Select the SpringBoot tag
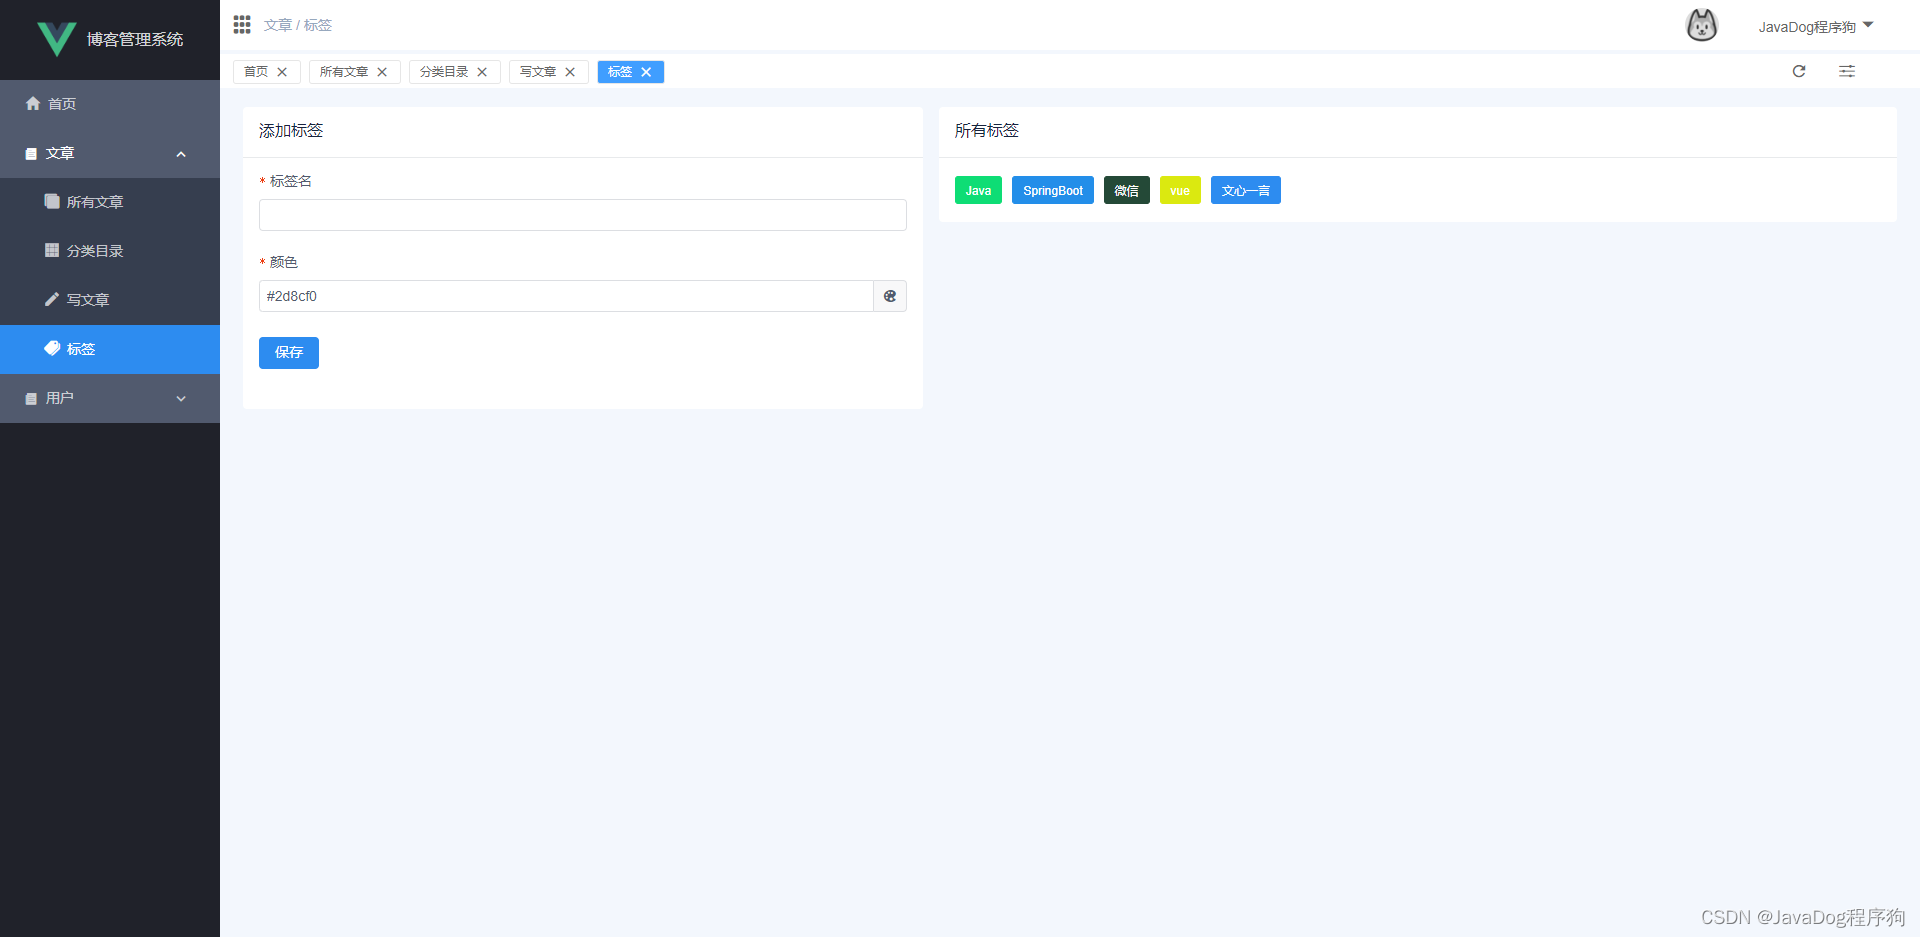The image size is (1920, 937). pyautogui.click(x=1052, y=190)
